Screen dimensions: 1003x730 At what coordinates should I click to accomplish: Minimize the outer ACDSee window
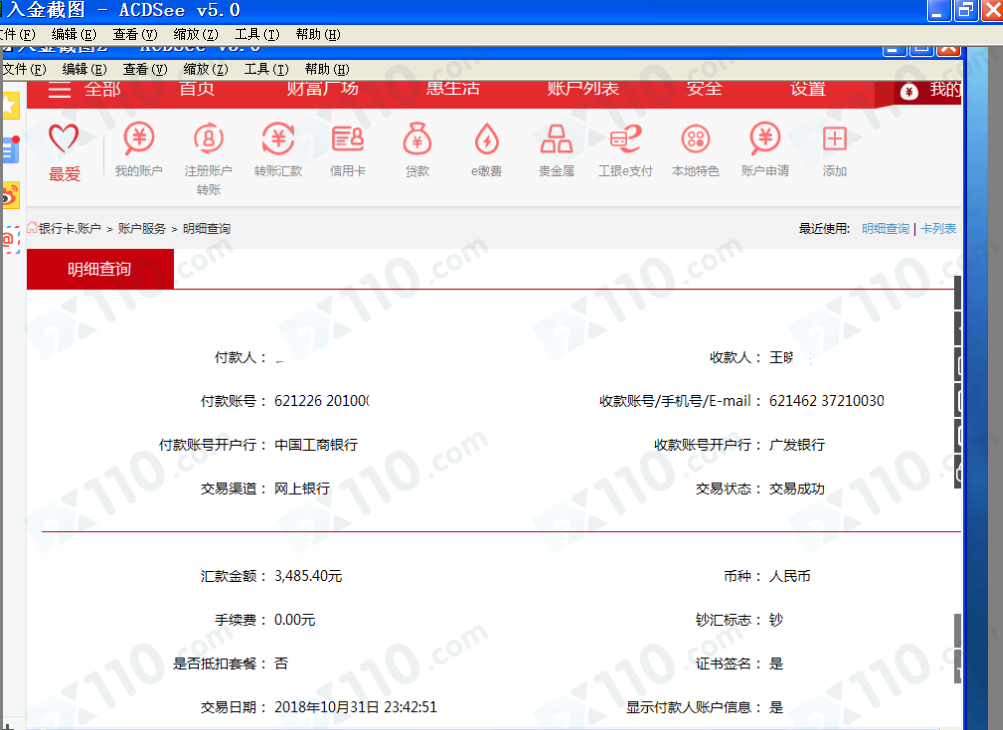coord(938,10)
